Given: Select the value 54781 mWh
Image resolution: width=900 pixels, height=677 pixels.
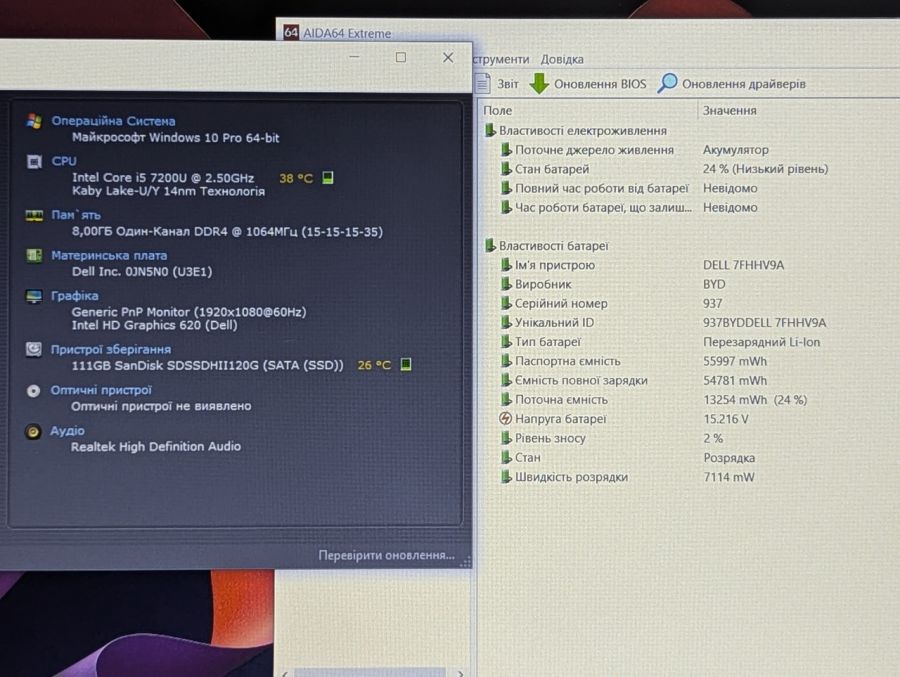Looking at the screenshot, I should [x=735, y=380].
